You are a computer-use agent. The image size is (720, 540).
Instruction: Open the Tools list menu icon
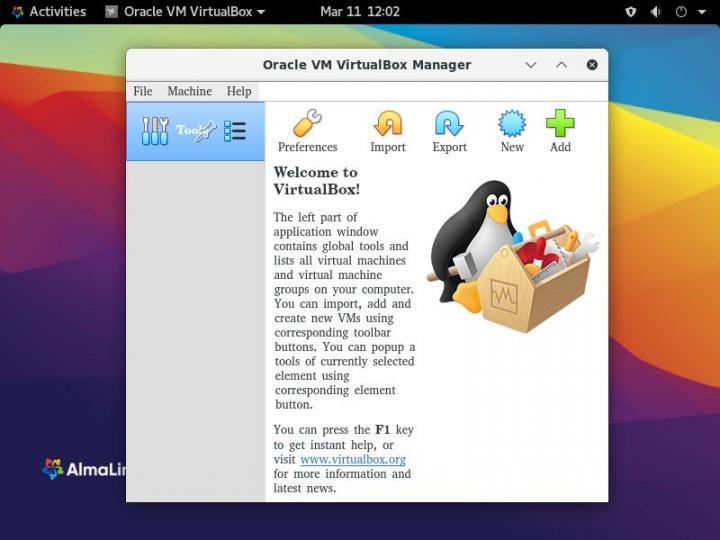(x=235, y=131)
